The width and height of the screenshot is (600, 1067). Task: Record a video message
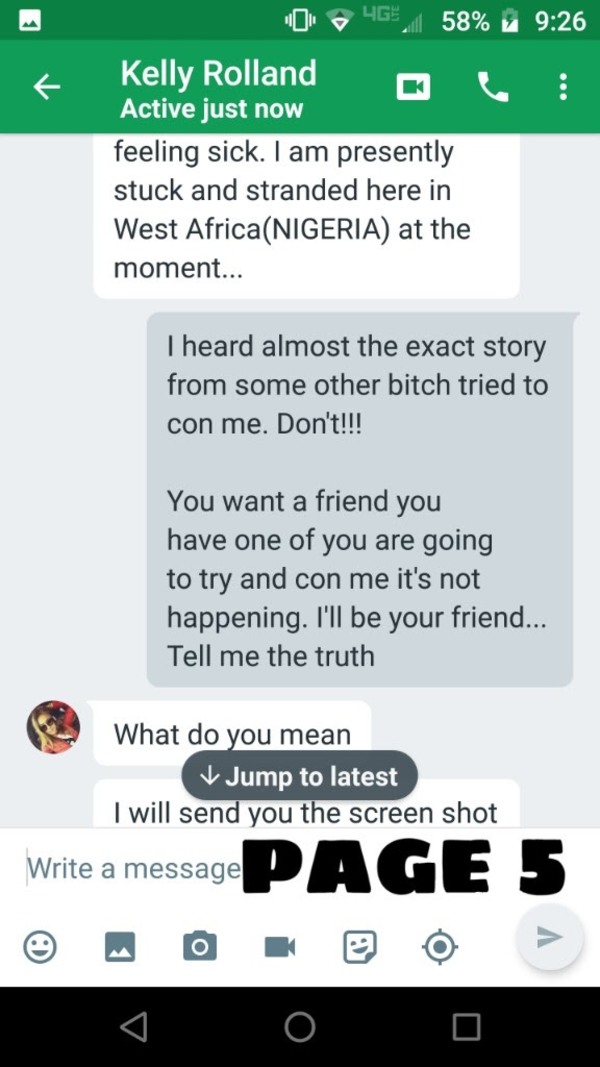pyautogui.click(x=279, y=946)
